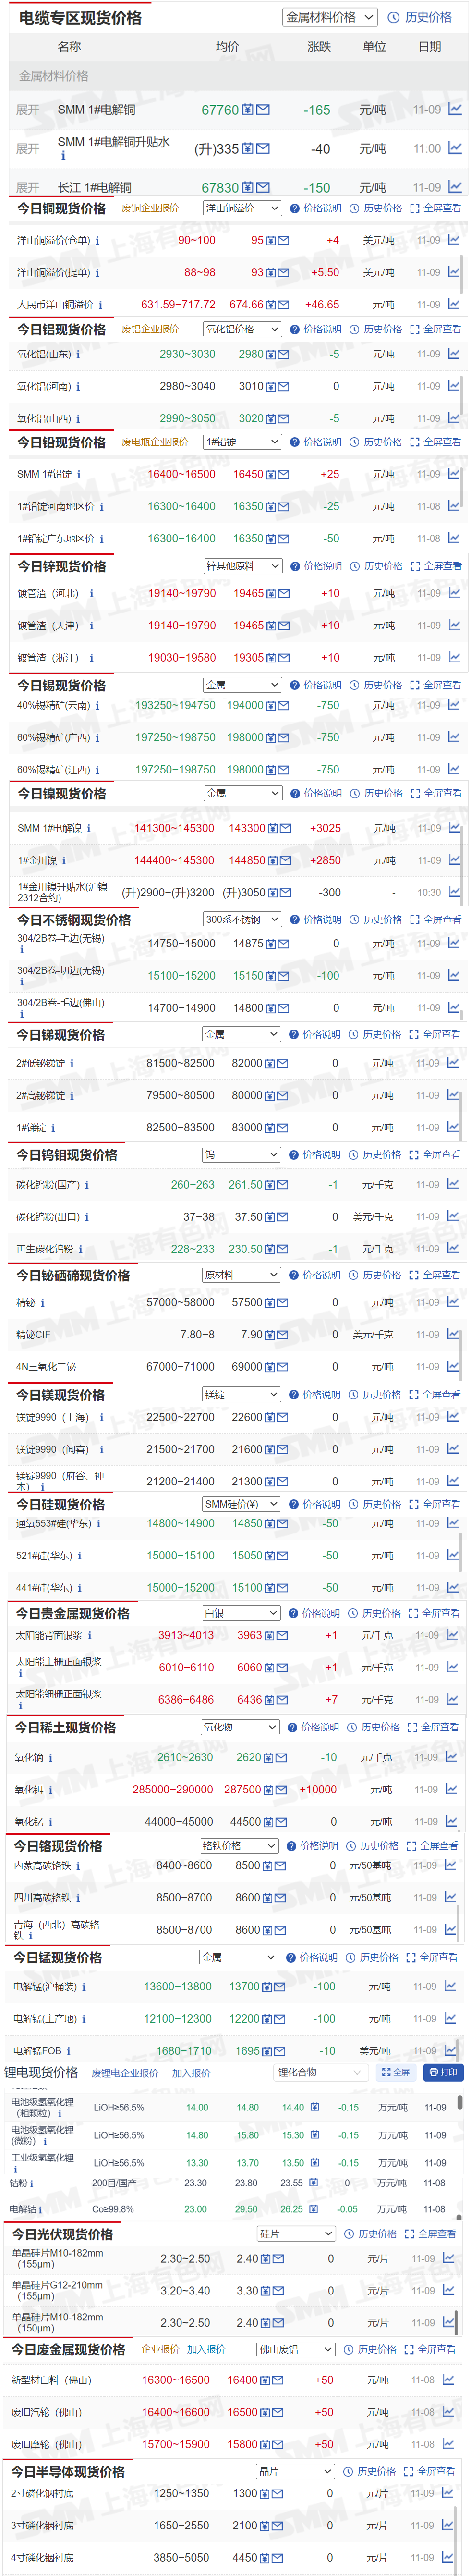Click 加入报价 link in lithium section

tap(191, 2073)
